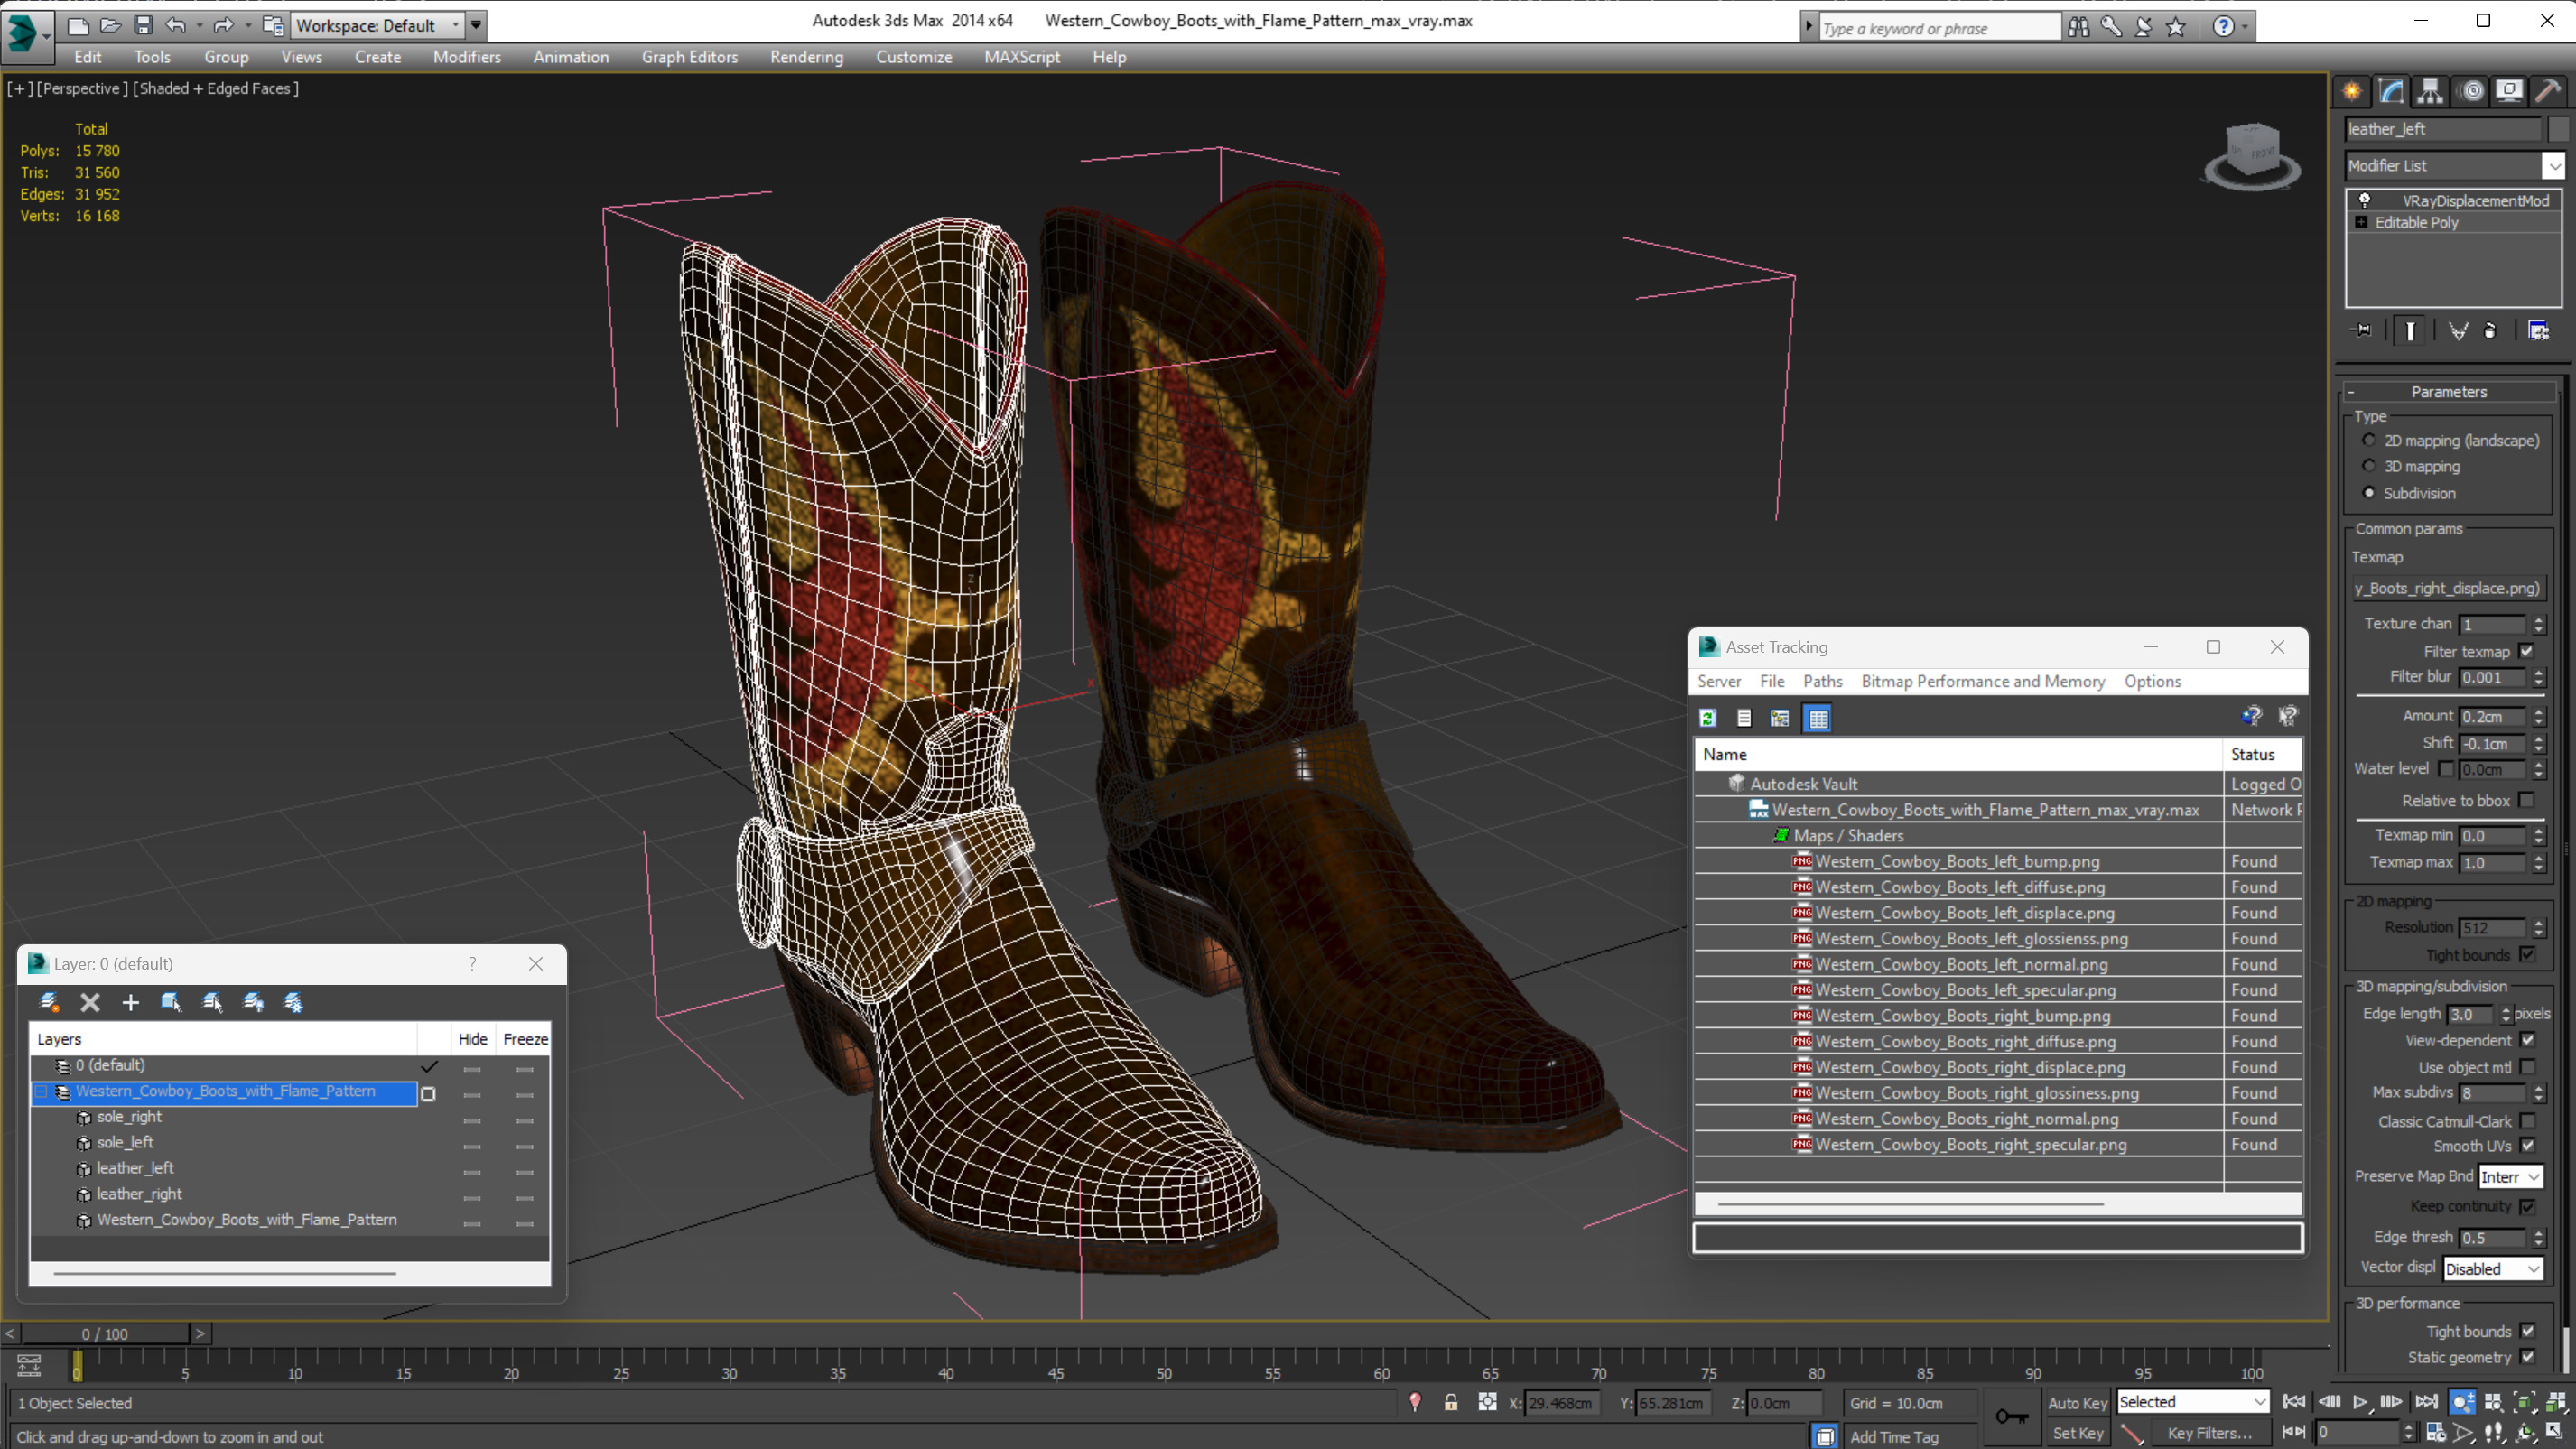Click the Motion command panel tab
The width and height of the screenshot is (2576, 1449).
tap(2471, 92)
